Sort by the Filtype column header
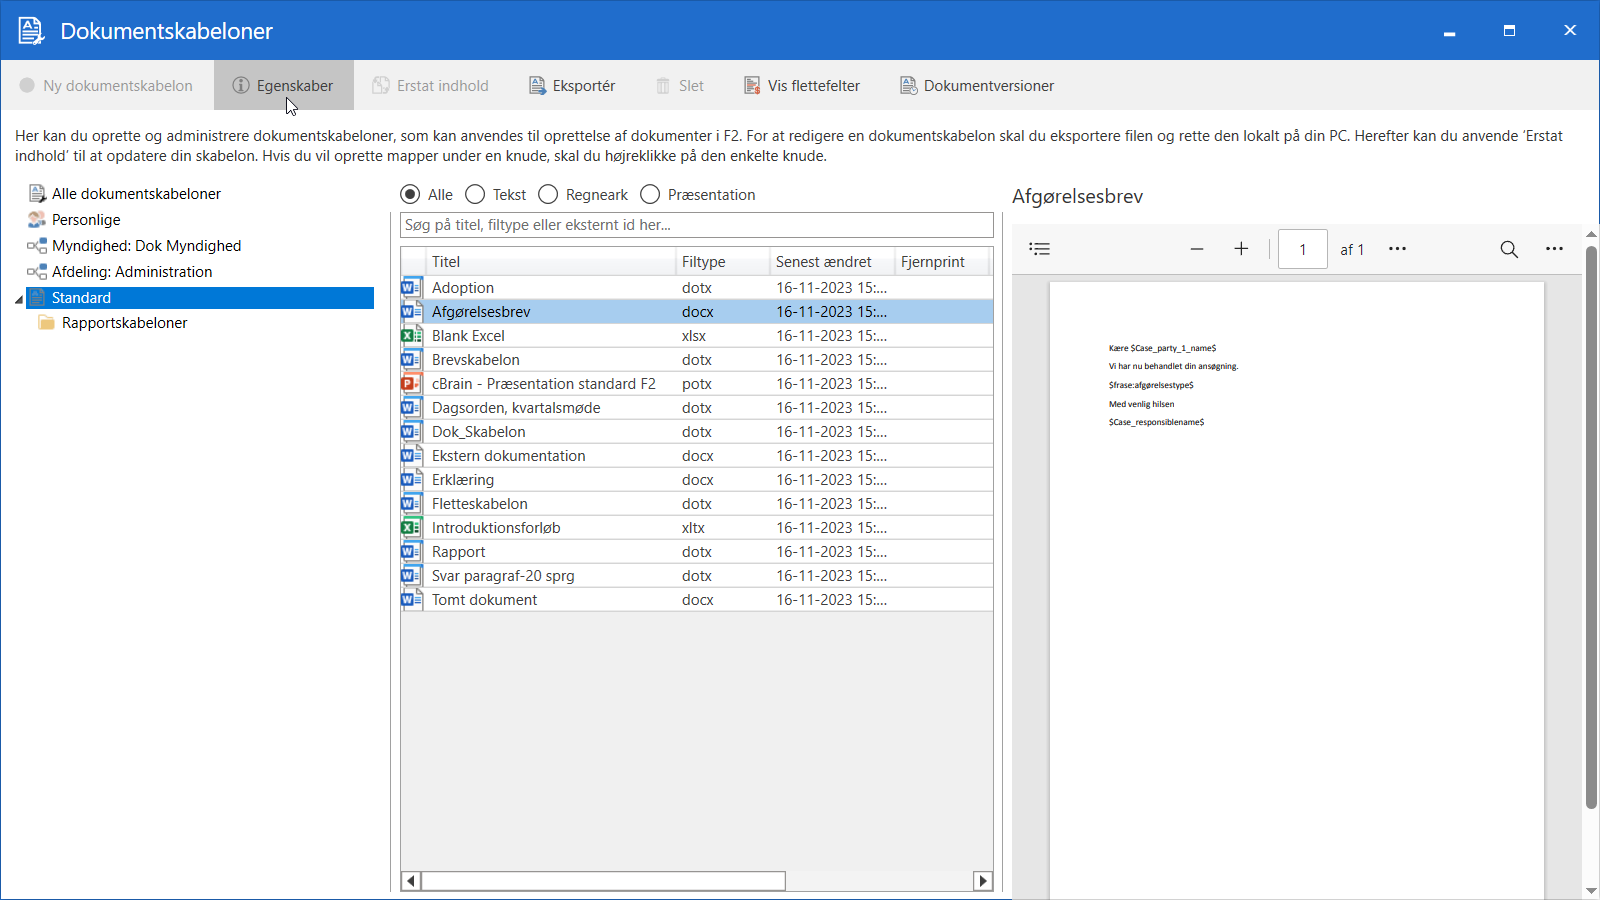Screen dimensions: 1600x900 pos(723,262)
